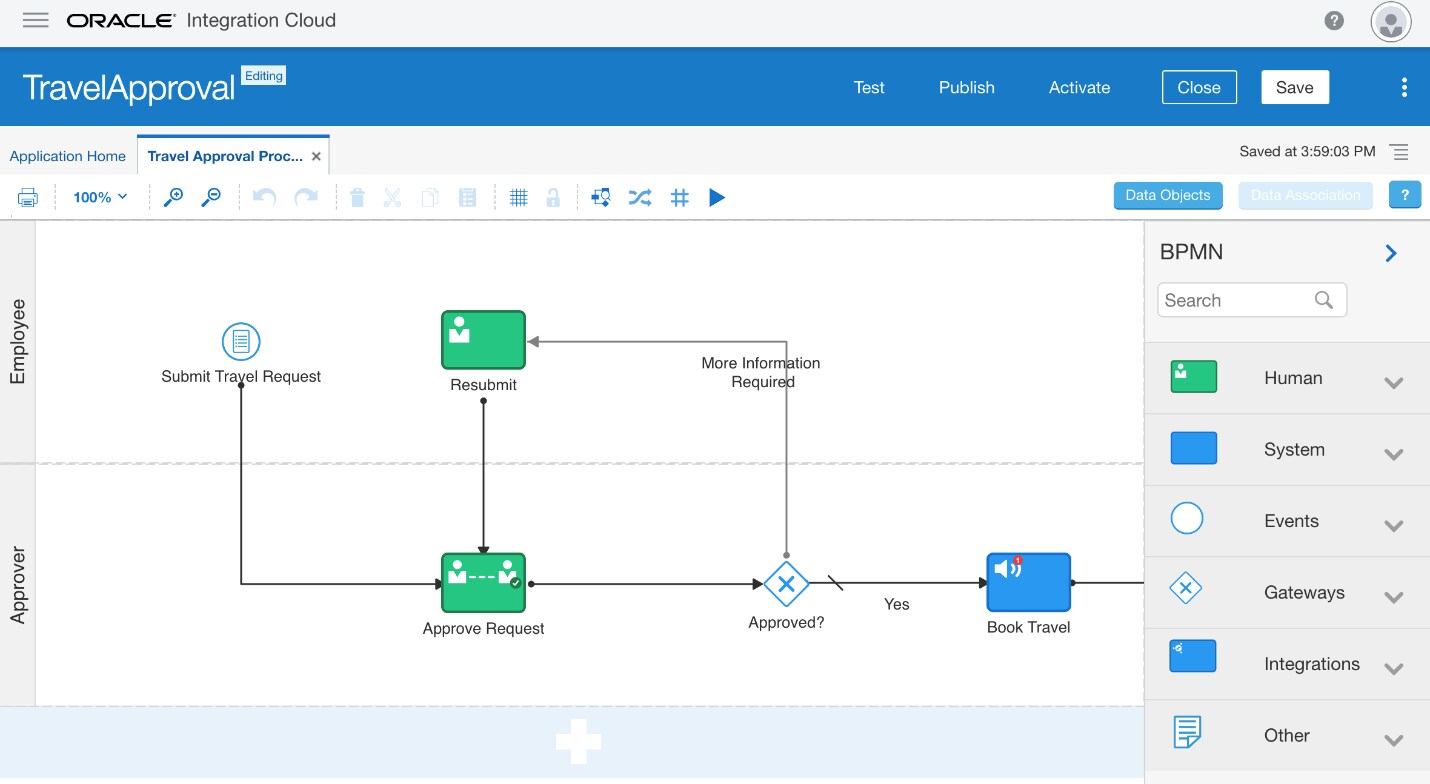Image resolution: width=1430 pixels, height=784 pixels.
Task: Click the "Saved at 3:59:03 PM" status text
Action: 1307,152
